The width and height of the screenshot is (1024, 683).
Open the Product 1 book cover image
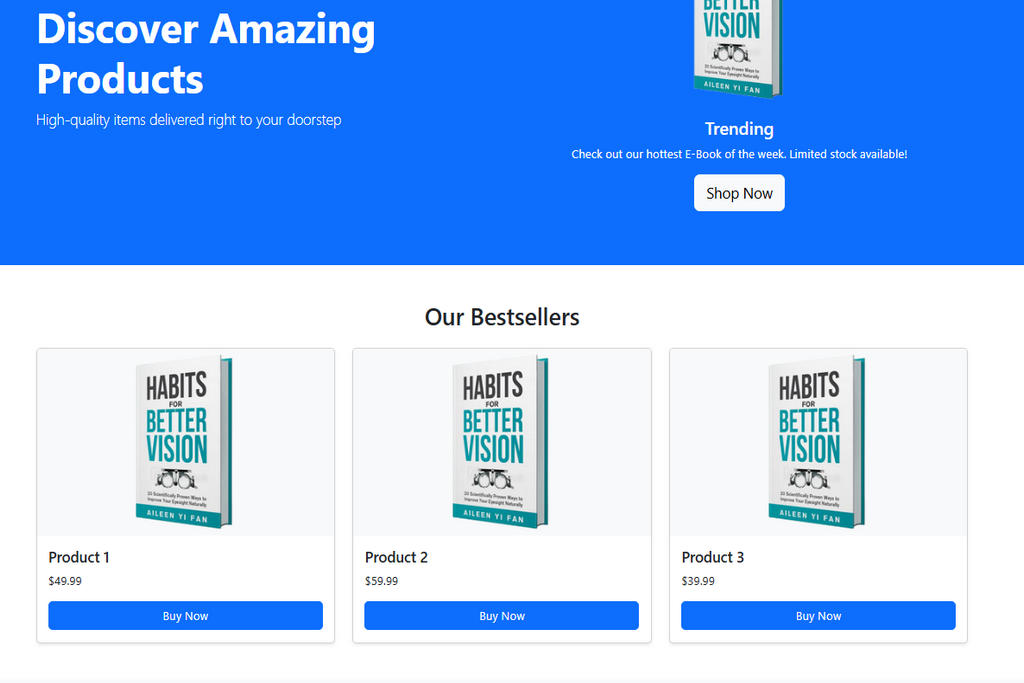[184, 442]
